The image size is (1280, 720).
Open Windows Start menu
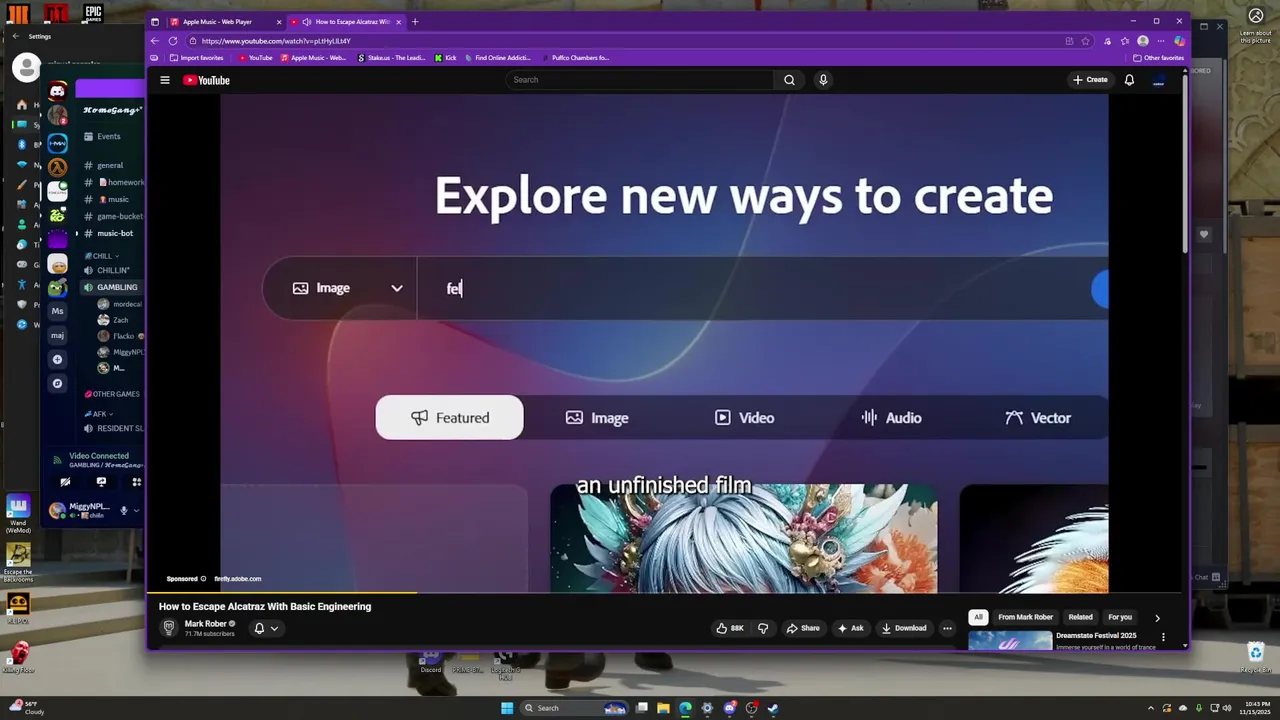pos(507,708)
